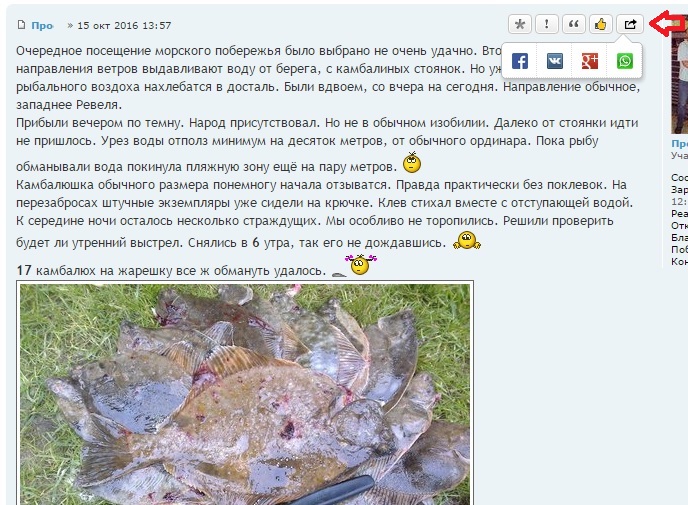The width and height of the screenshot is (688, 505).
Task: Share the post via WhatsApp
Action: 625,61
